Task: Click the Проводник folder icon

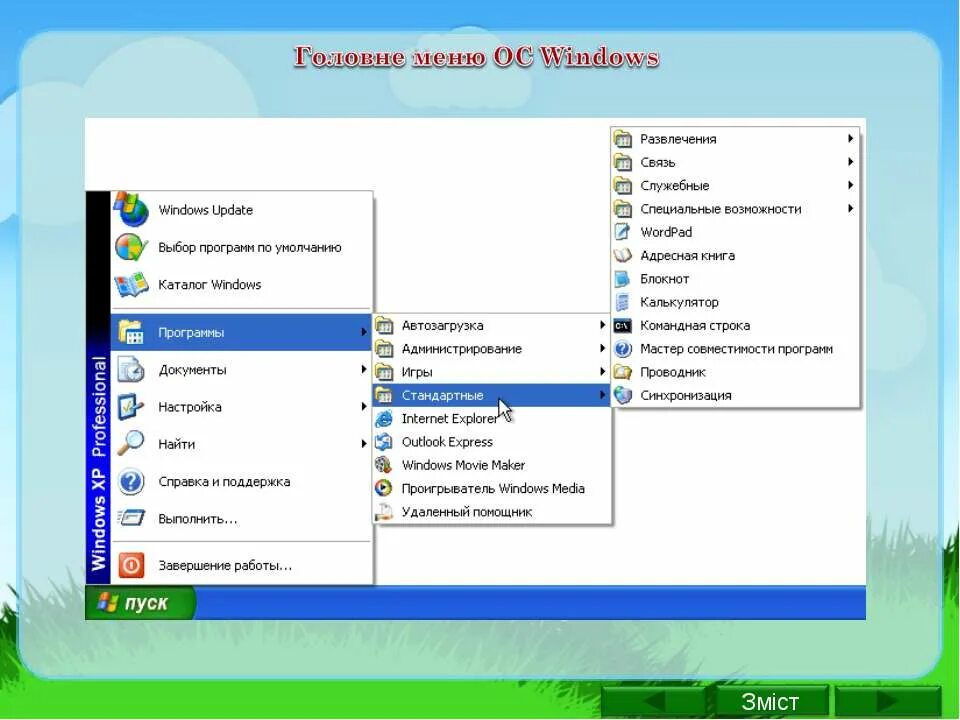Action: [623, 372]
